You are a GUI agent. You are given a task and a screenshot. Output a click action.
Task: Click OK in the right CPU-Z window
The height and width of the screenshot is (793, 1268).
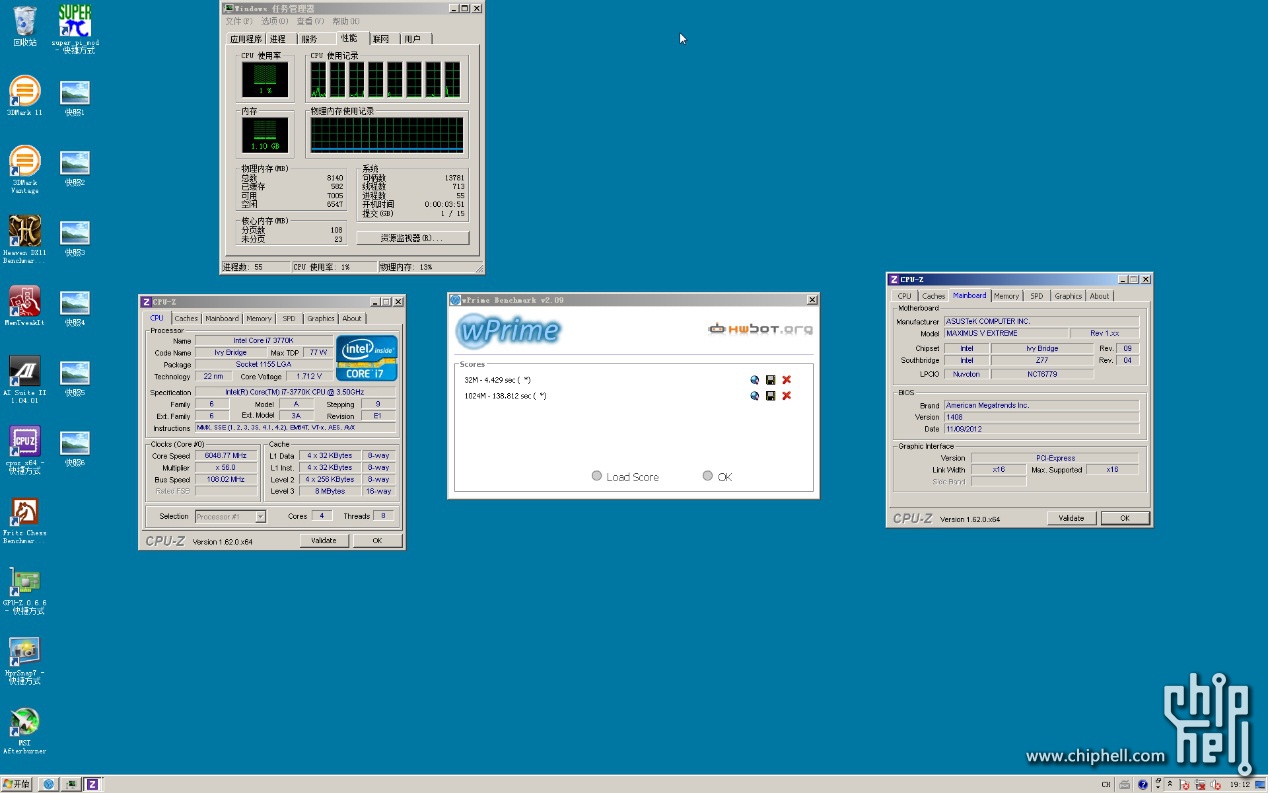pyautogui.click(x=1125, y=518)
